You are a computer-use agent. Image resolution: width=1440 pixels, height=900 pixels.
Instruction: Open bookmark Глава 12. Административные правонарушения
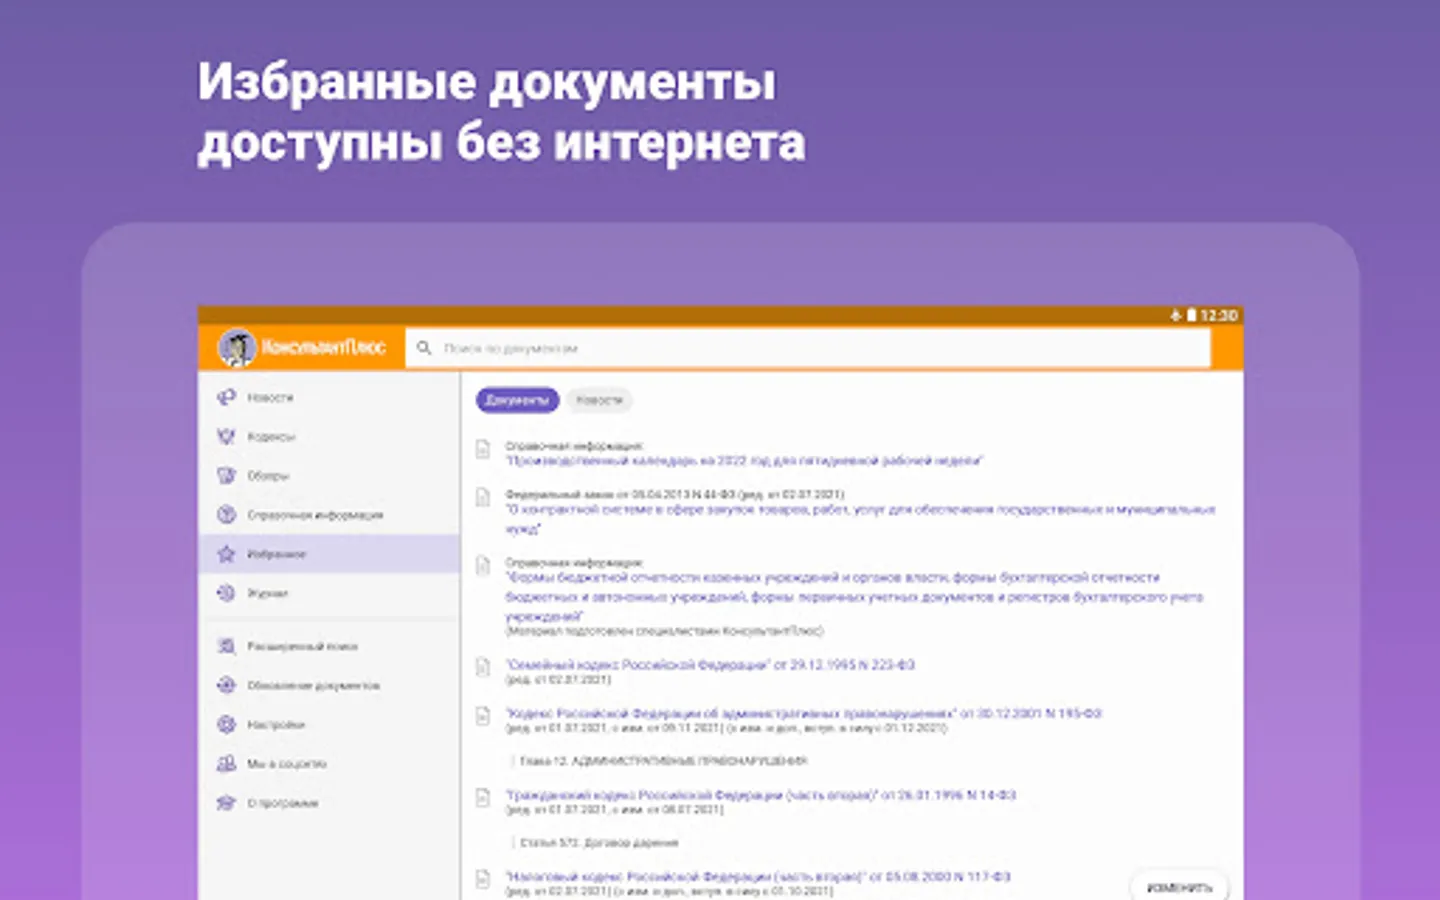click(663, 761)
